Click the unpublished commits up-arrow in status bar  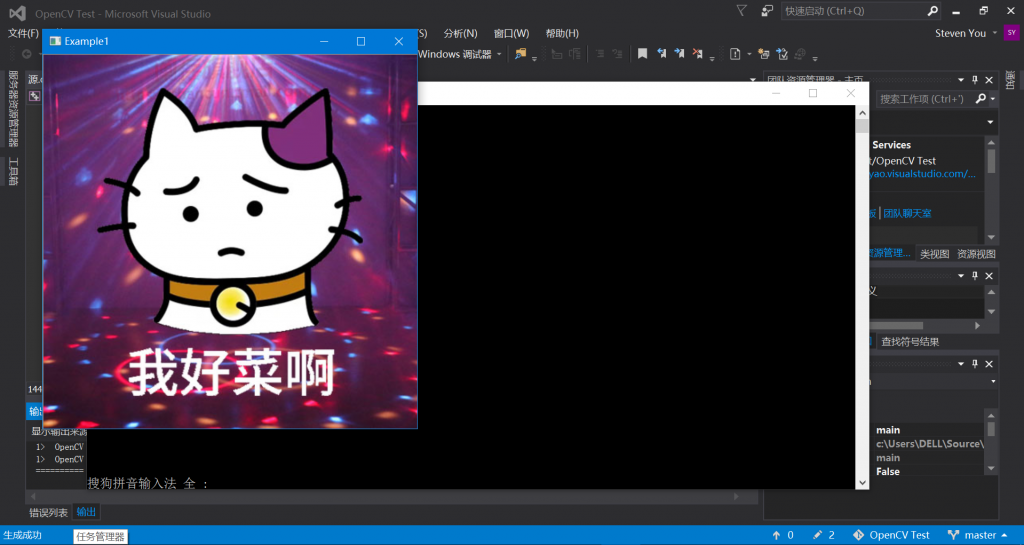[x=776, y=535]
